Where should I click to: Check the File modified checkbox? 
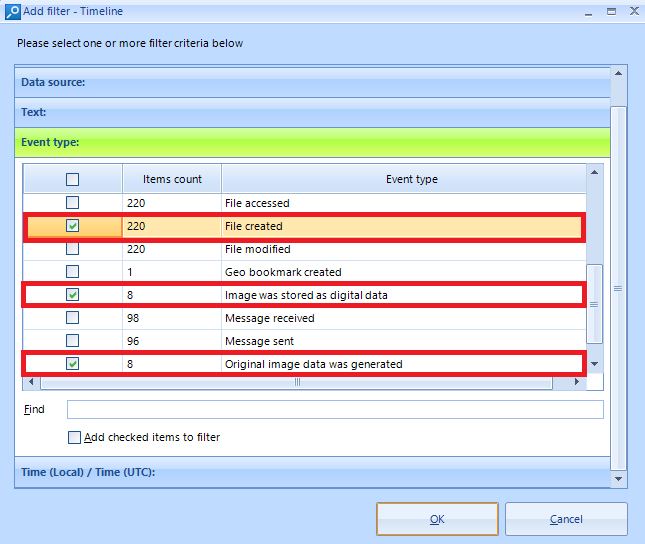coord(72,249)
